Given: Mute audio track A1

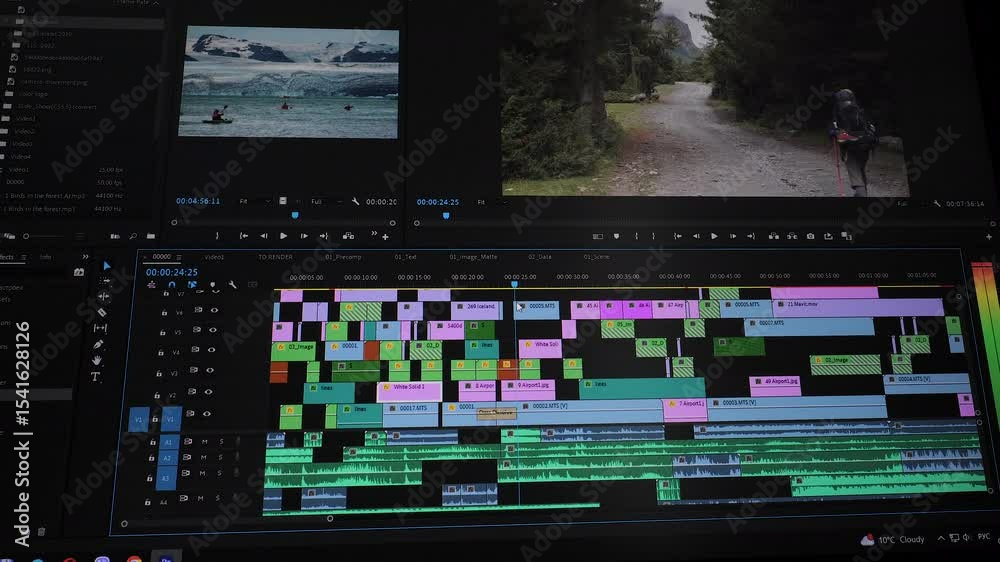Looking at the screenshot, I should (205, 441).
